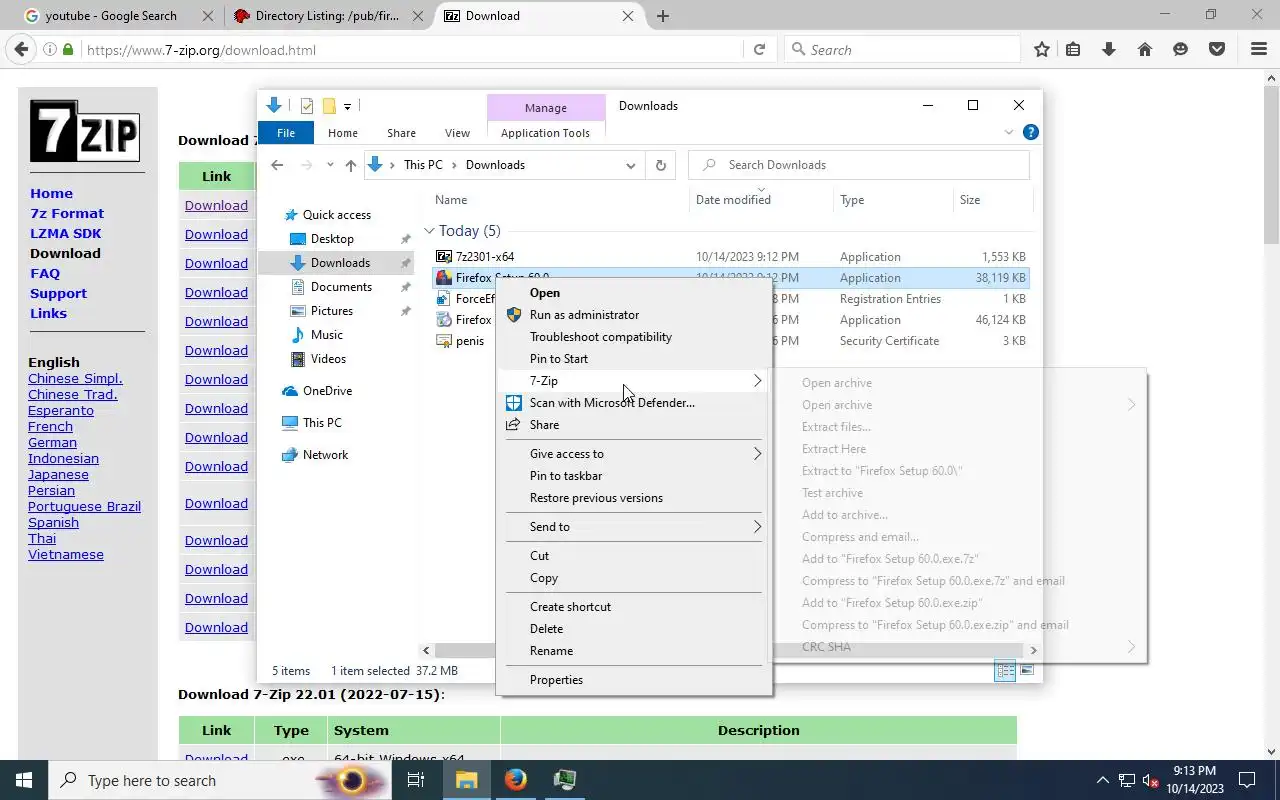Reload the 7-zip page
This screenshot has width=1280, height=800.
coord(759,49)
